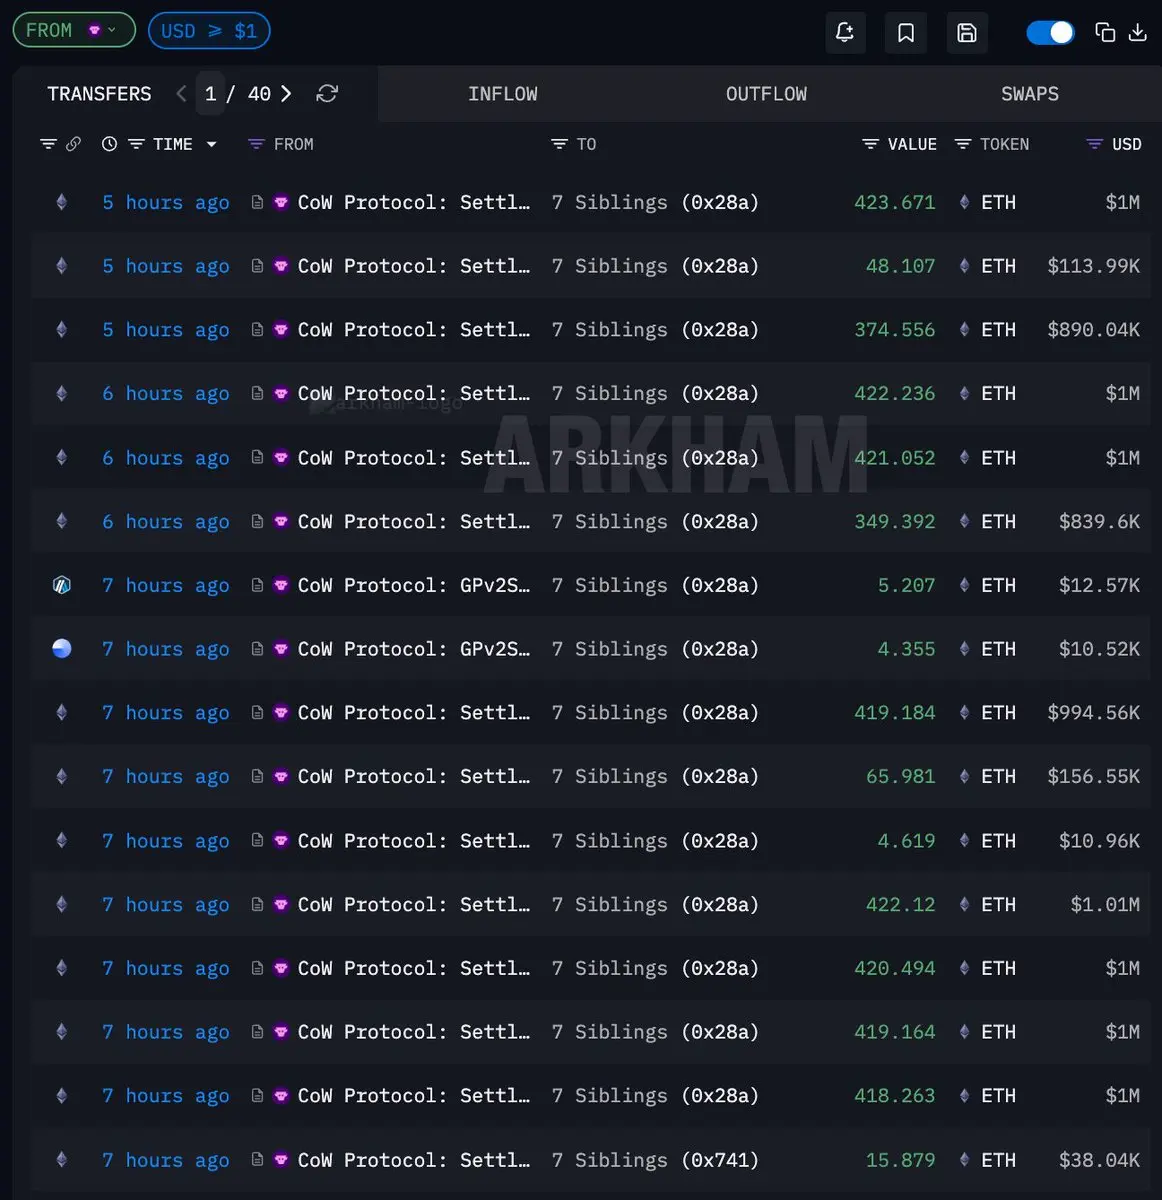Viewport: 1162px width, 1200px height.
Task: Click the total page count 40
Action: pos(259,93)
